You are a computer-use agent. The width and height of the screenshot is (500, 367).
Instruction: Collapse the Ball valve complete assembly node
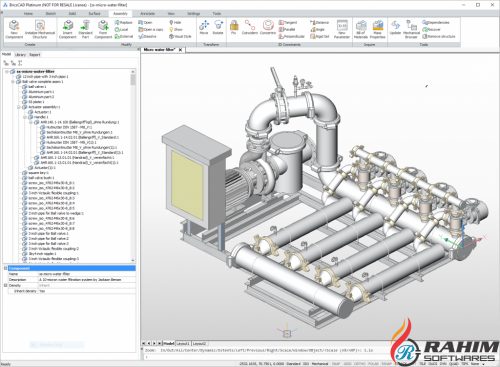click(x=13, y=81)
